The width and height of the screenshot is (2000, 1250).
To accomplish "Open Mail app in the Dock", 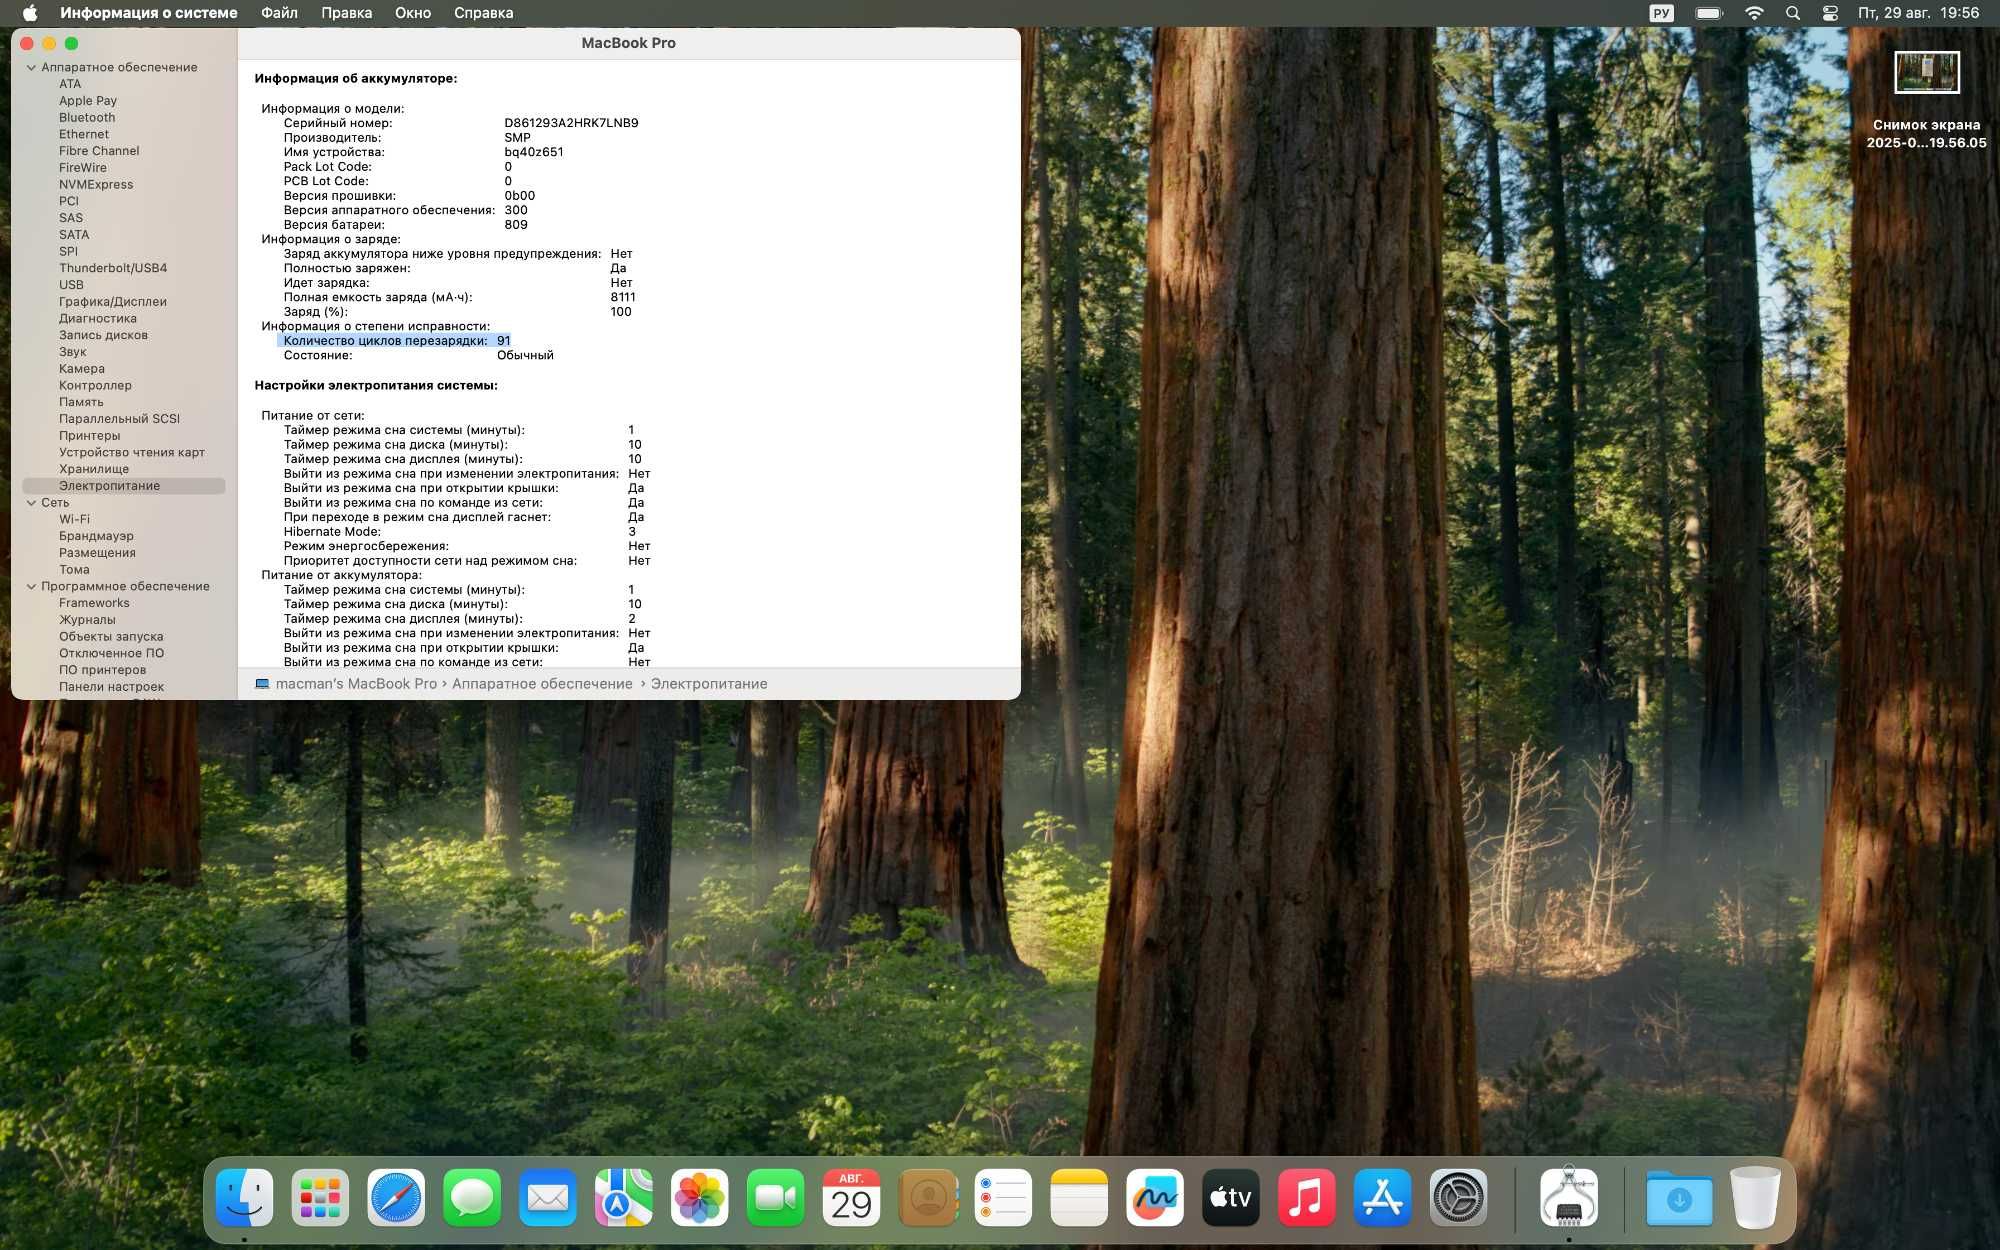I will (x=548, y=1197).
